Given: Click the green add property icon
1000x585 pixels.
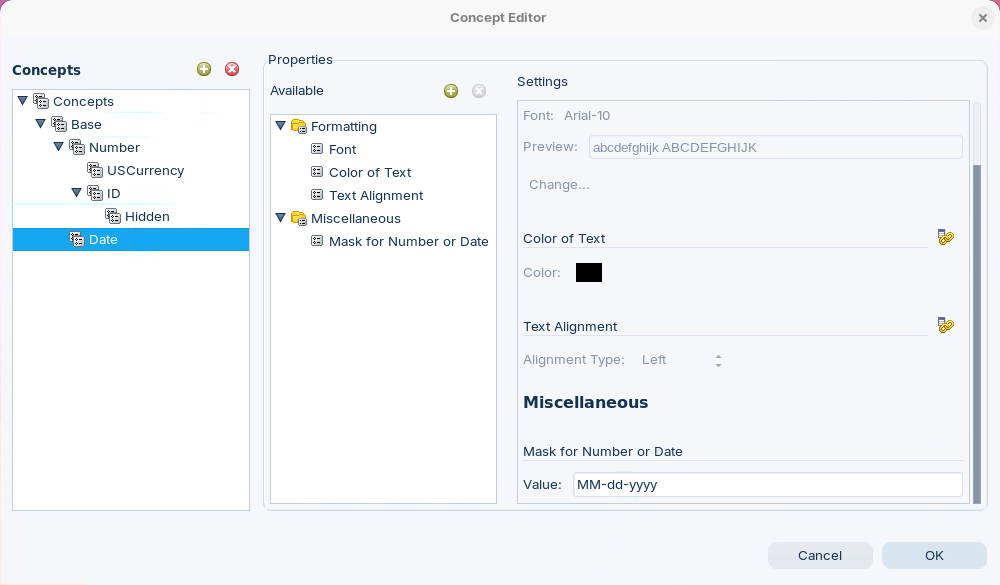Looking at the screenshot, I should click(x=451, y=91).
